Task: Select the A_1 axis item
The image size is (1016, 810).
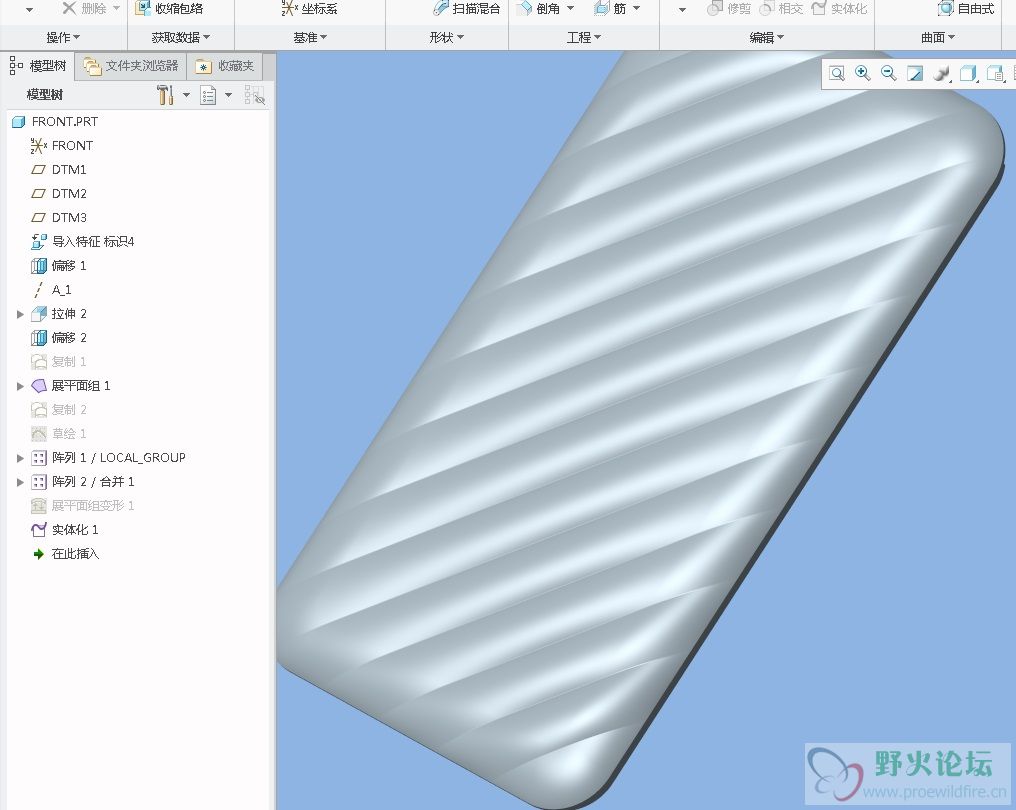Action: coord(52,290)
